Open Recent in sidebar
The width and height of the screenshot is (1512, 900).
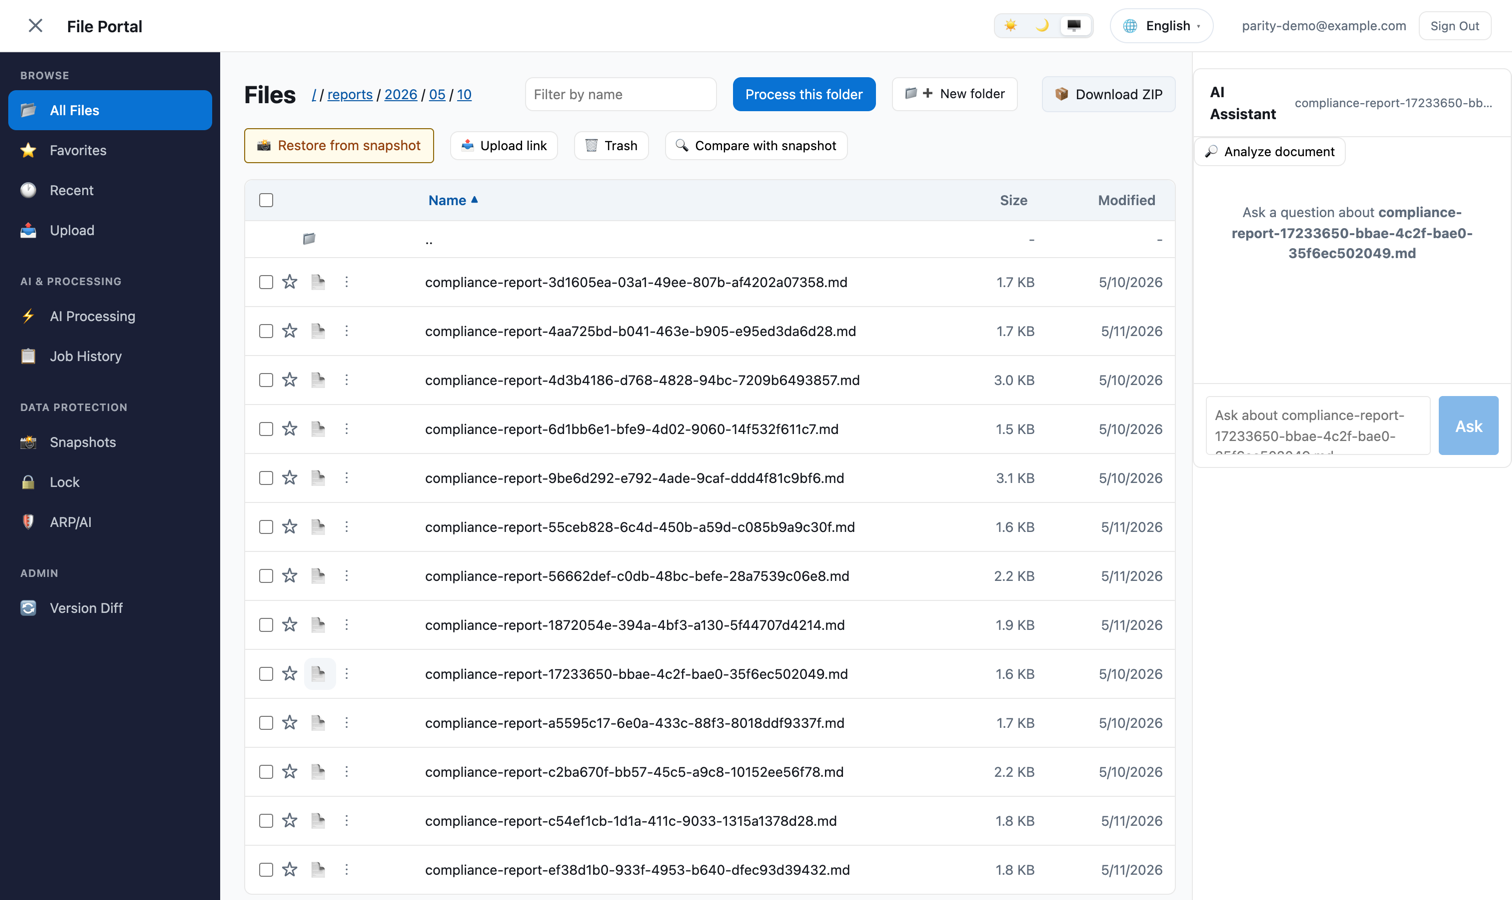(110, 190)
